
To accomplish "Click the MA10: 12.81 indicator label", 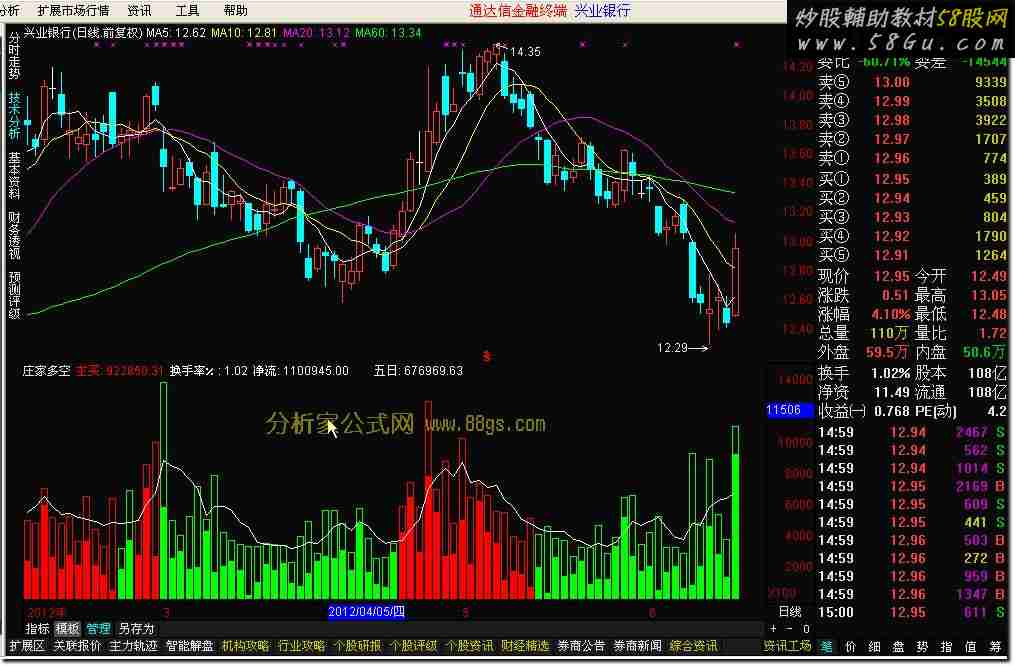I will point(244,32).
